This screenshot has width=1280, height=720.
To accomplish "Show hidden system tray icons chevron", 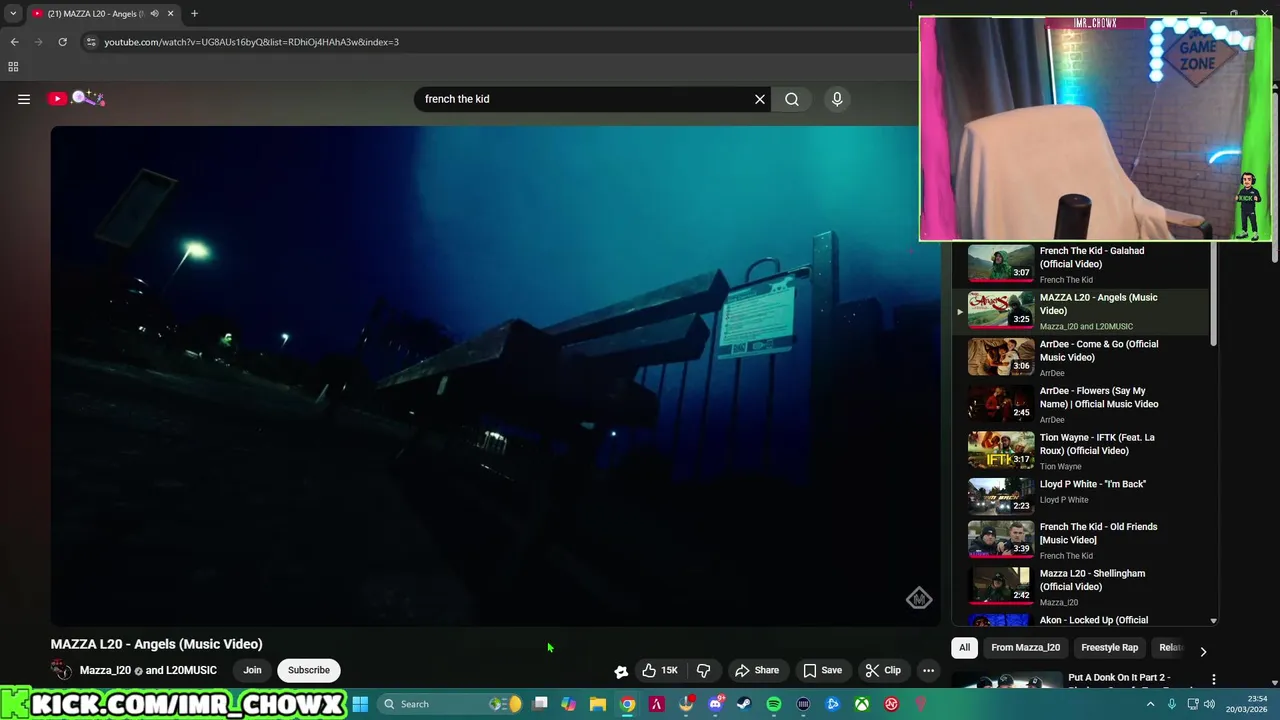I will pyautogui.click(x=1150, y=704).
